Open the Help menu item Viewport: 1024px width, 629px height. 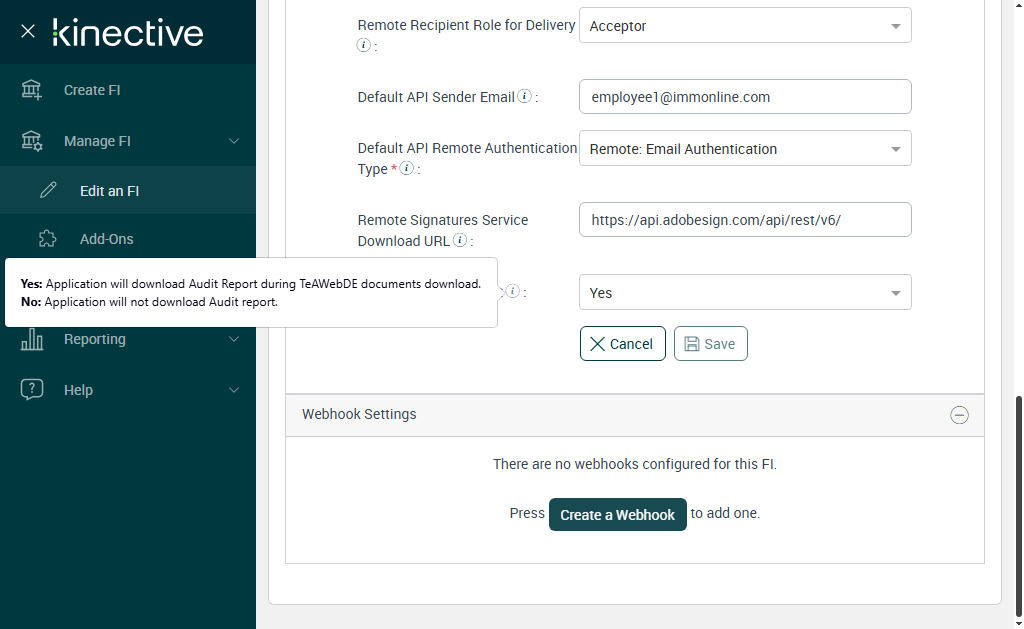tap(78, 390)
